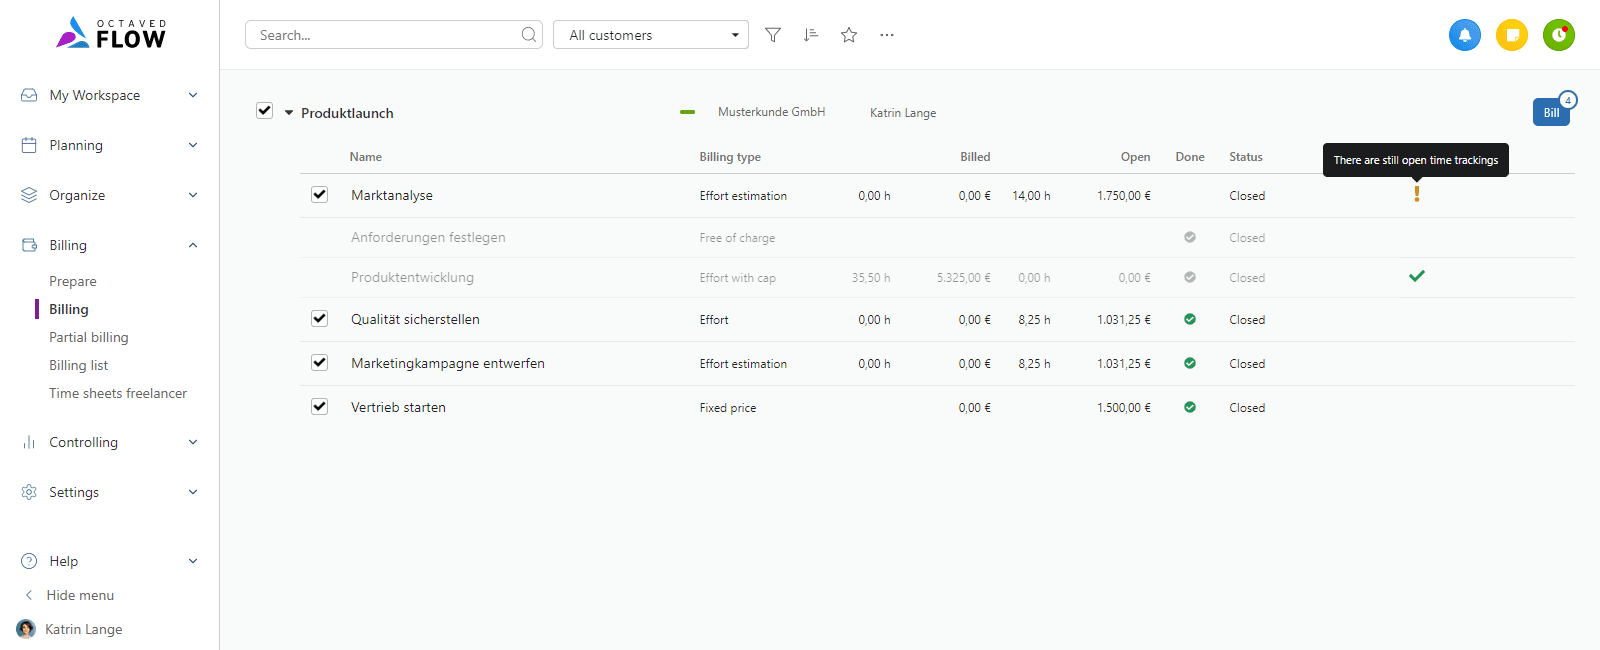1600x650 pixels.
Task: Click the orange warning icon for Marktanalyse
Action: click(x=1416, y=194)
